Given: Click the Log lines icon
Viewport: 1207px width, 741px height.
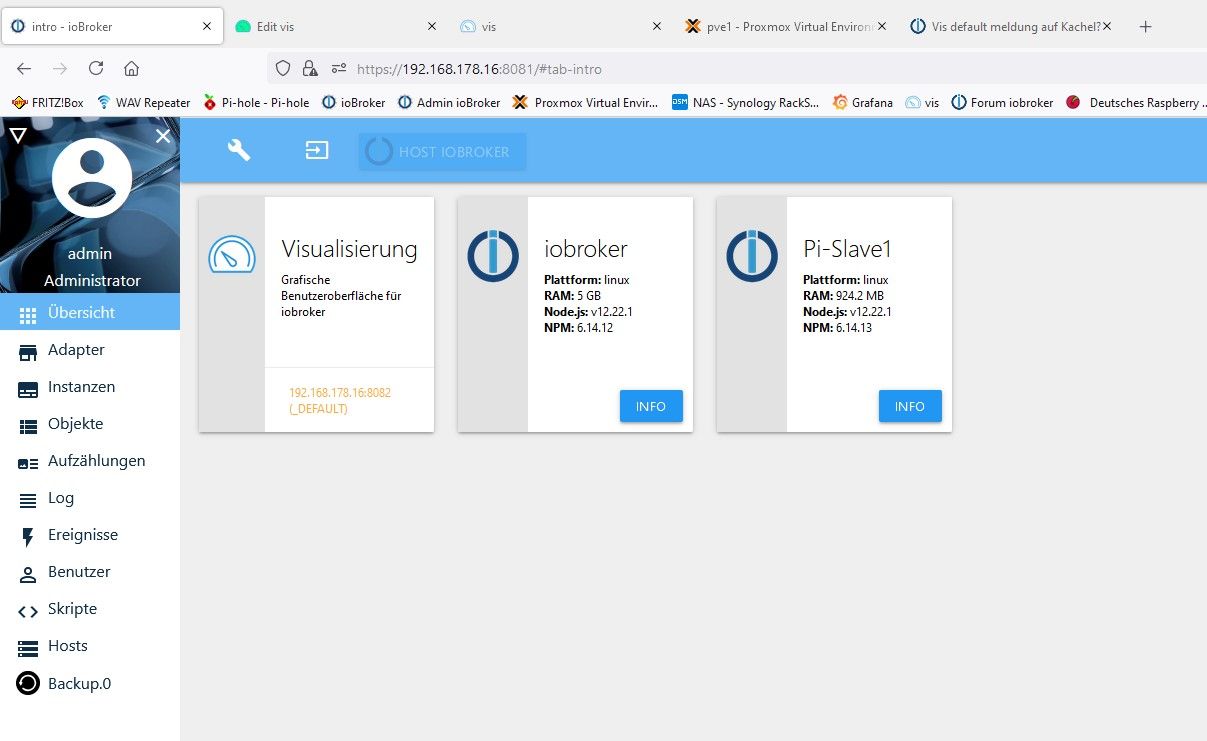Looking at the screenshot, I should click(x=28, y=500).
